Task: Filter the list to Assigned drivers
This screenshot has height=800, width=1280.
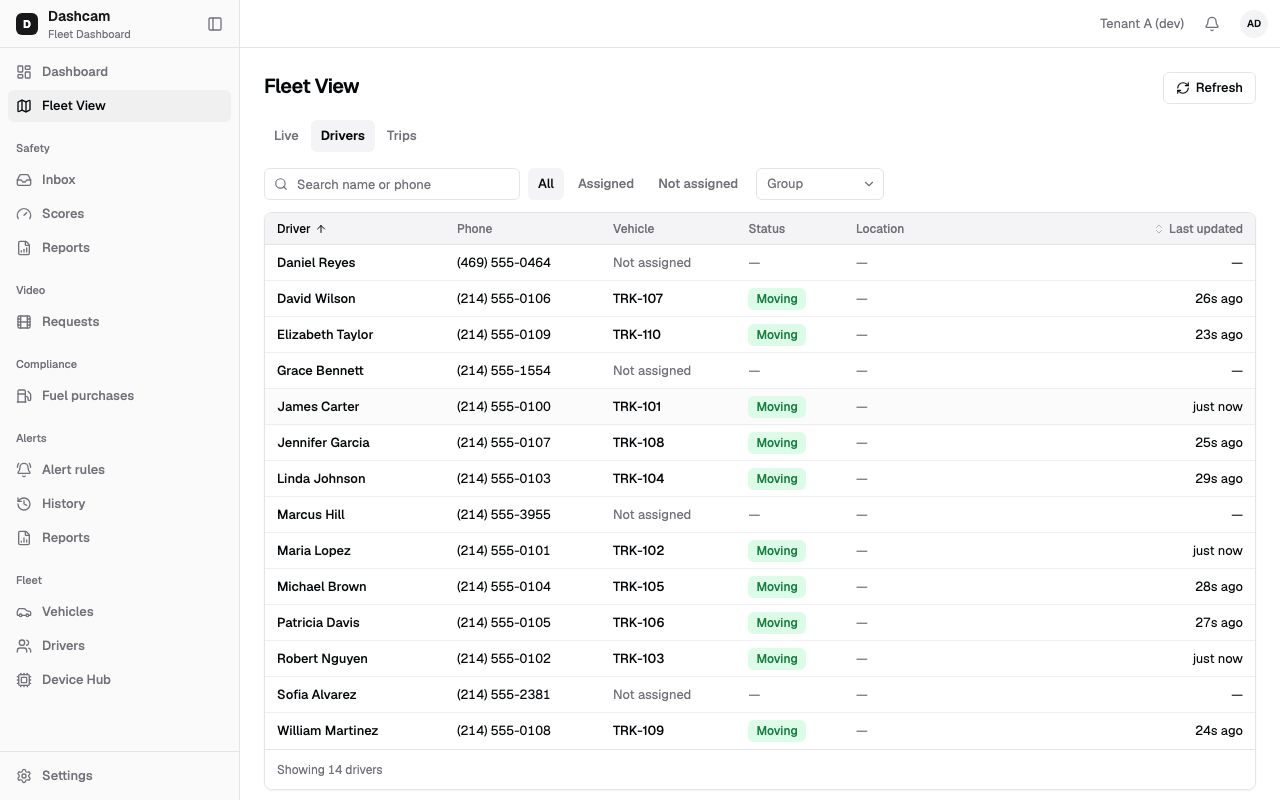Action: click(x=606, y=184)
